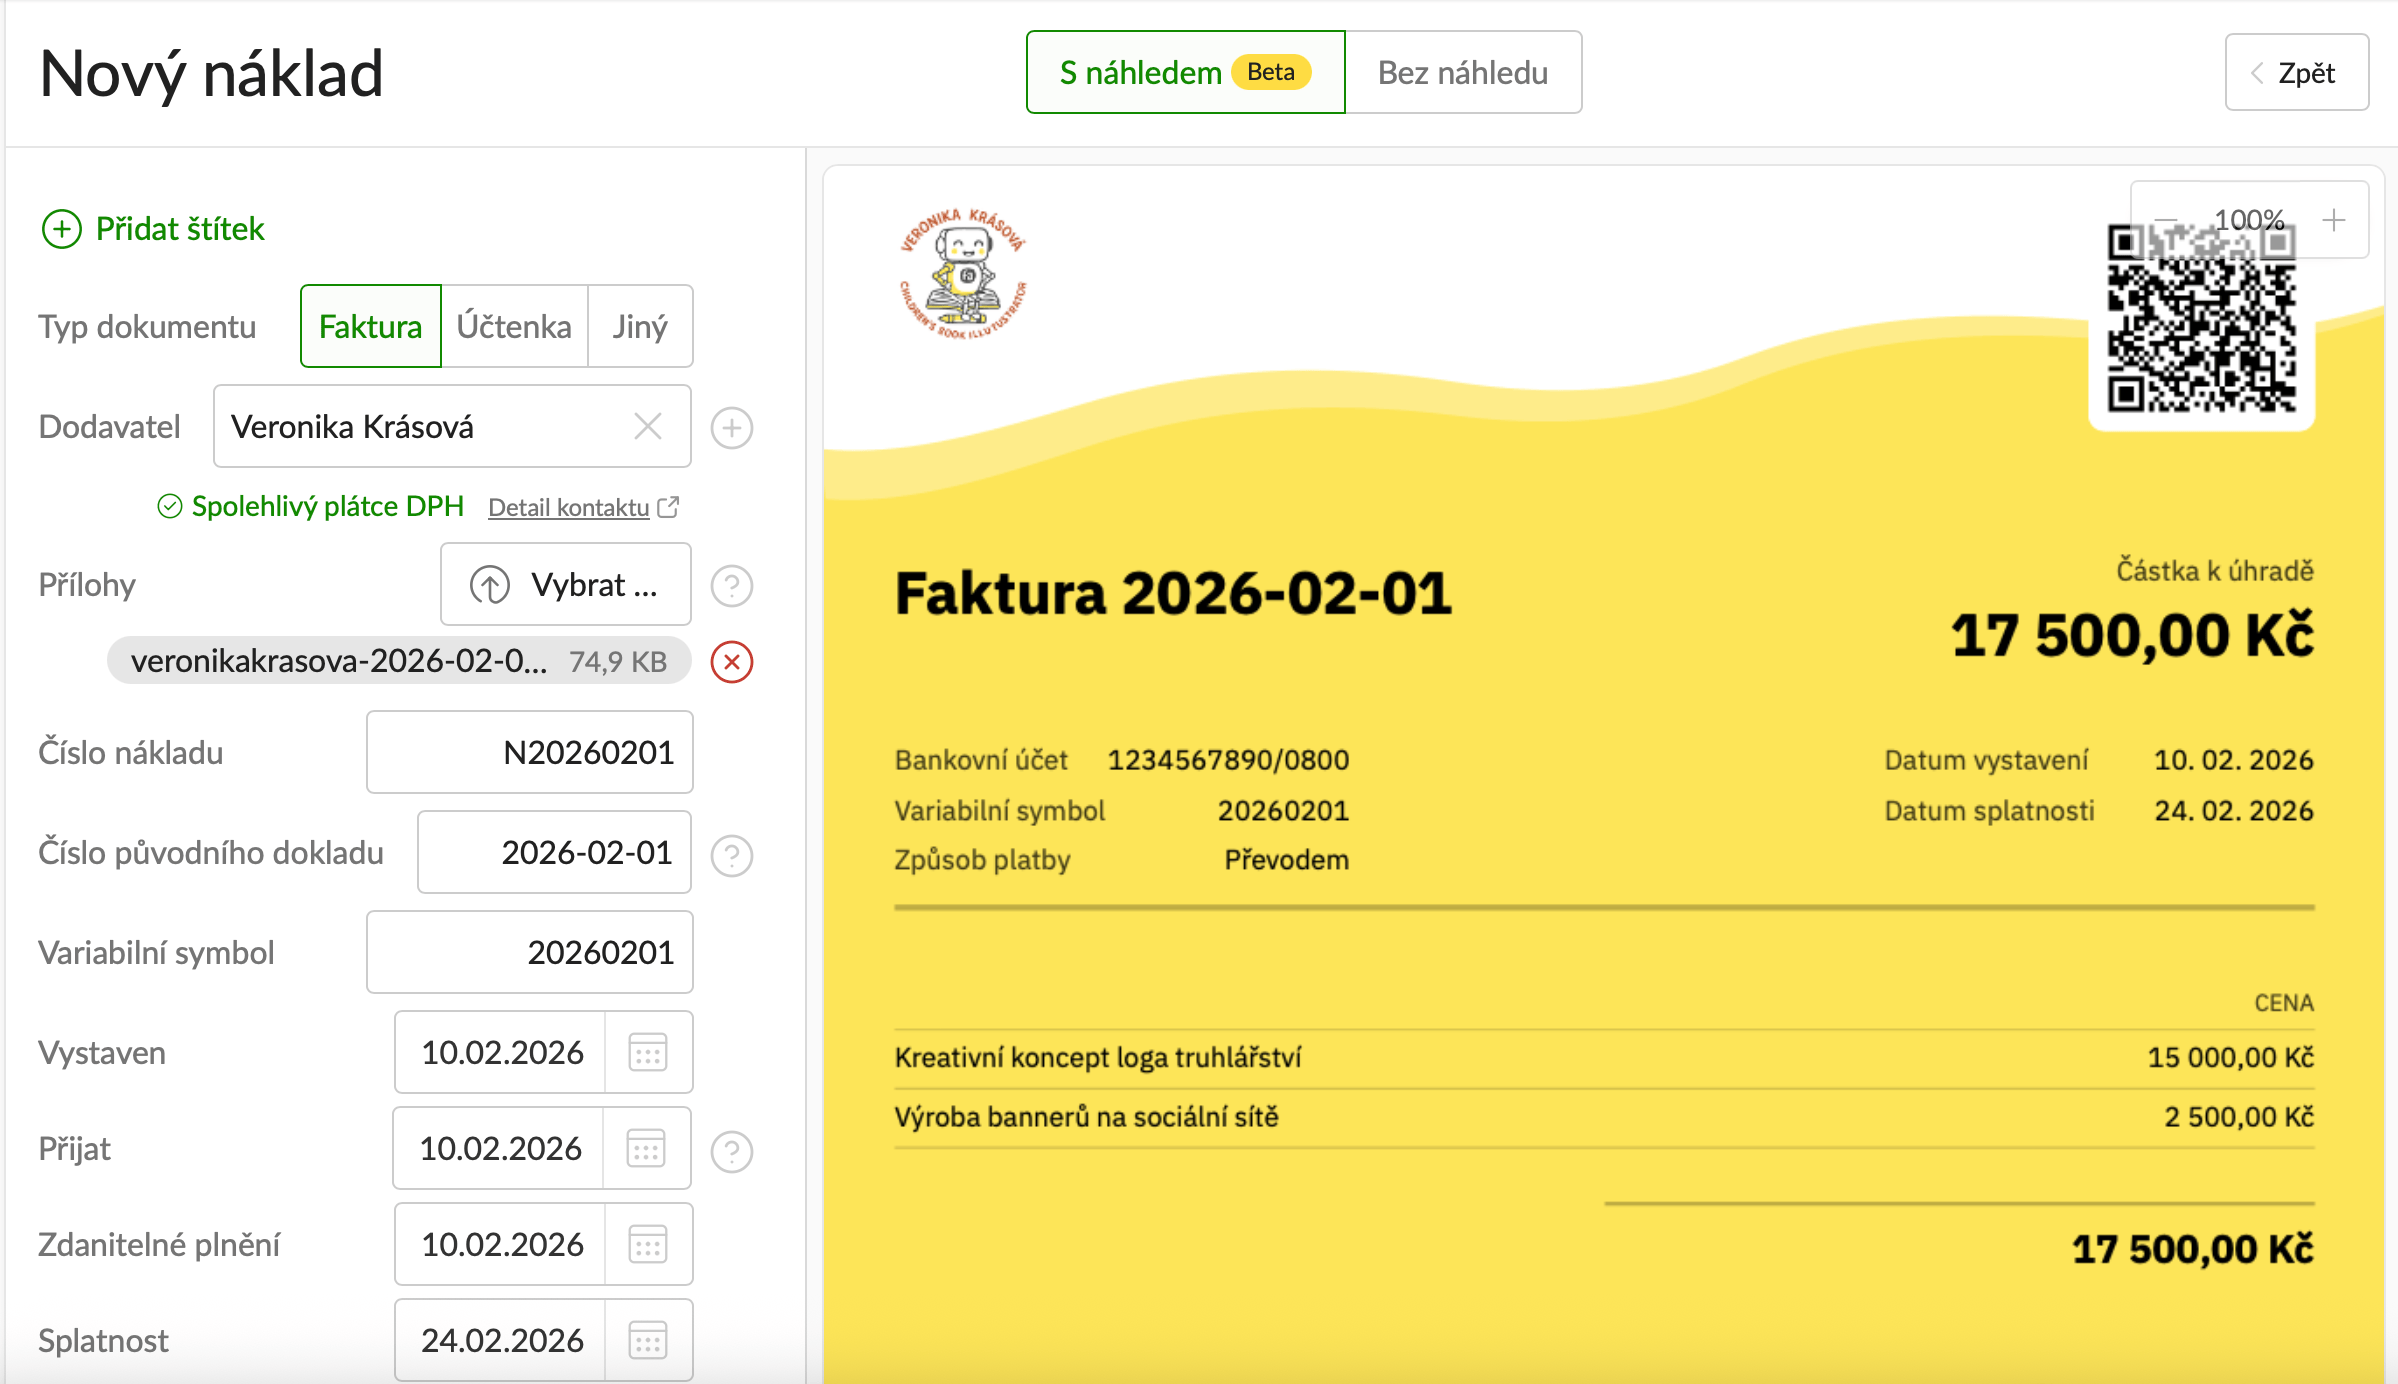Click the Zpět back button
2398x1384 pixels.
[2296, 73]
